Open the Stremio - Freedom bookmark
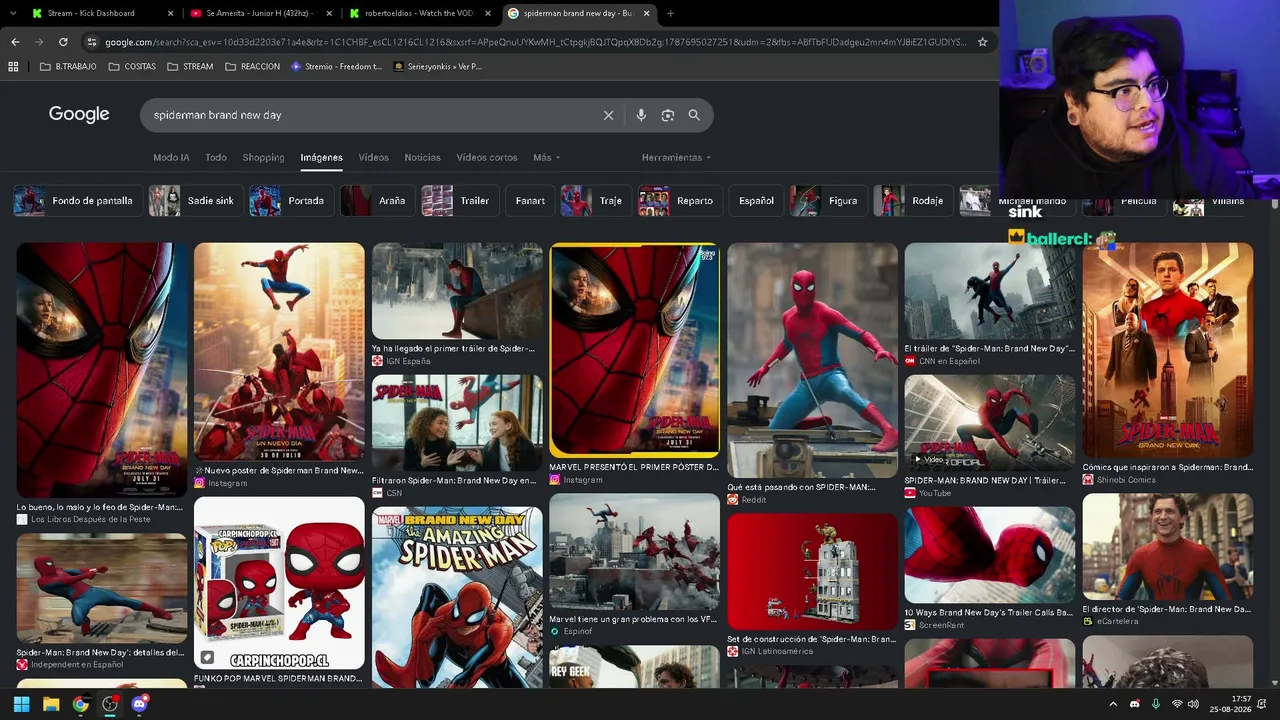1280x720 pixels. tap(337, 67)
